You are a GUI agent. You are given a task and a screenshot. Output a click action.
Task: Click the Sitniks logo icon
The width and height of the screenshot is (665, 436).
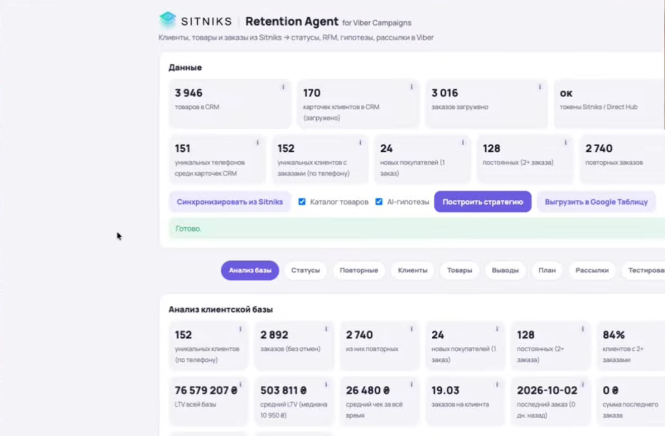tap(168, 20)
